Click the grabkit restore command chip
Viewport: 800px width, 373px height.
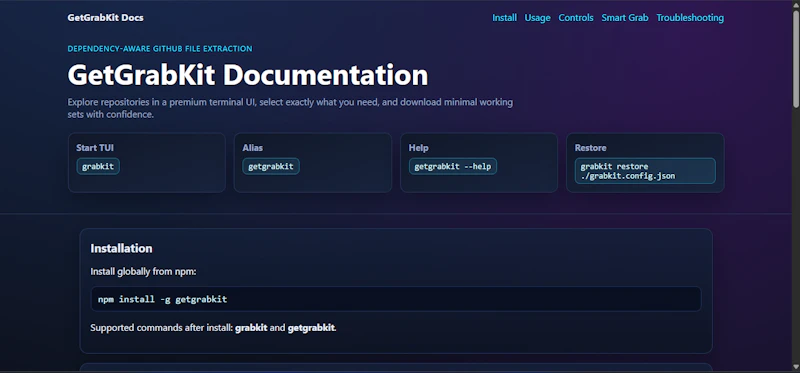coord(645,171)
